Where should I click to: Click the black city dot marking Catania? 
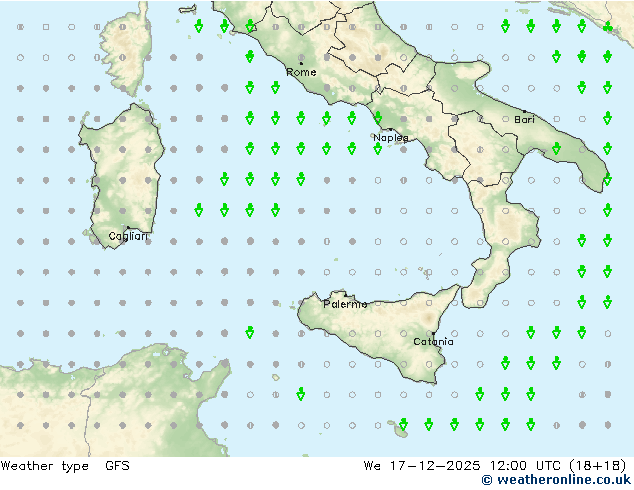(433, 334)
